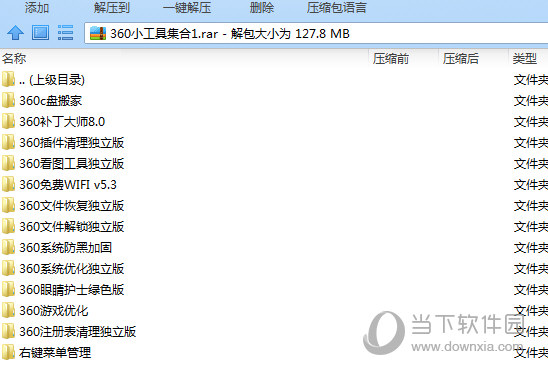Click the folder icon of 360文件解锁独立版

8,226
